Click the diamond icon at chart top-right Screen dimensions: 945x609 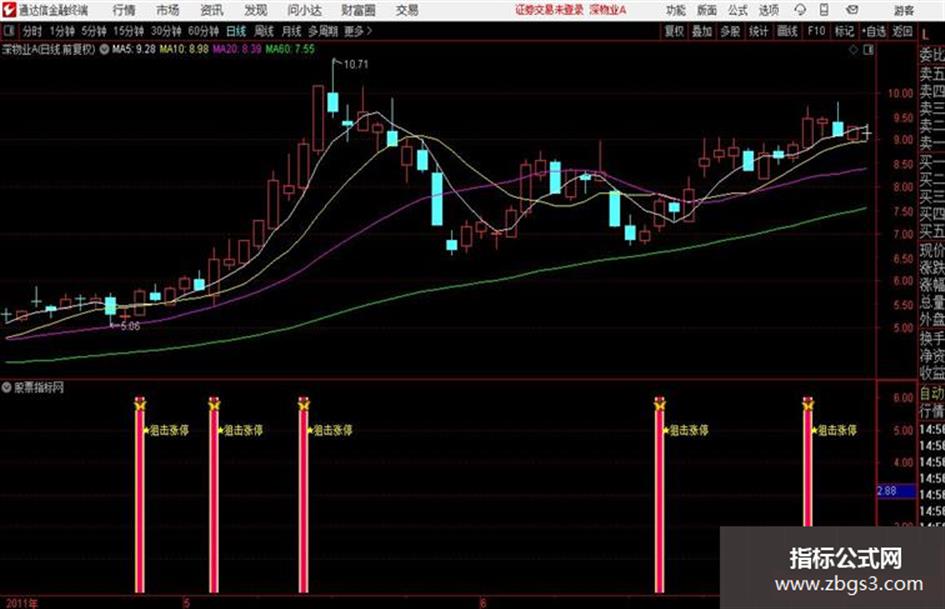853,50
